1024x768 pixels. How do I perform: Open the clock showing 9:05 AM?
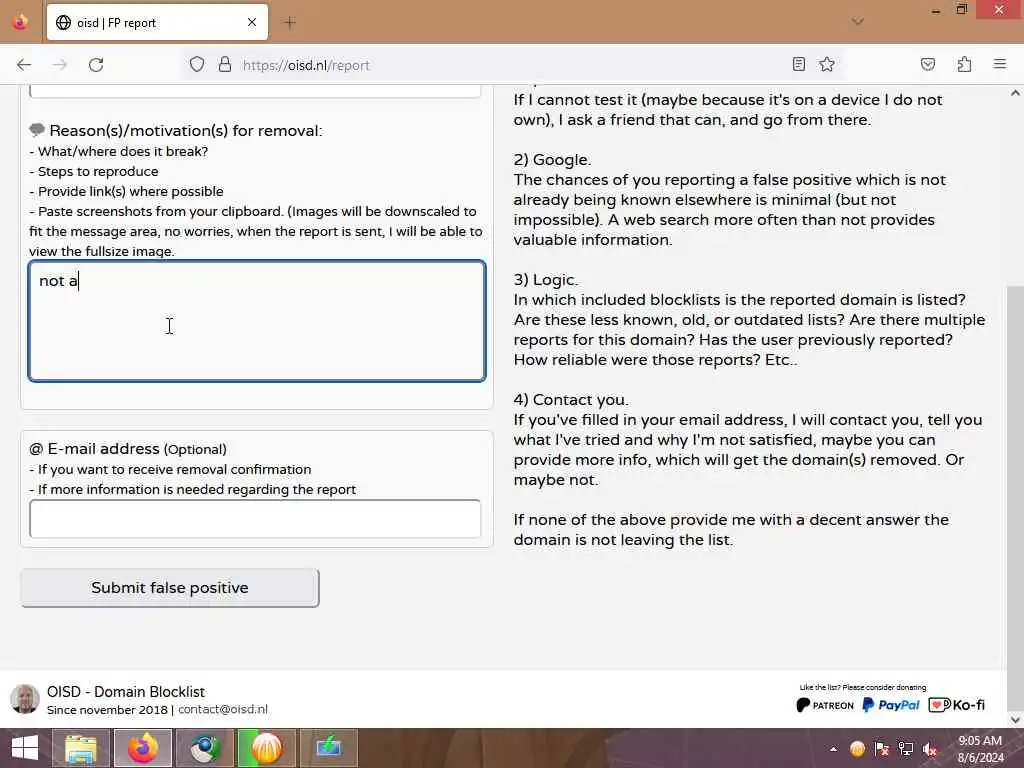point(980,749)
